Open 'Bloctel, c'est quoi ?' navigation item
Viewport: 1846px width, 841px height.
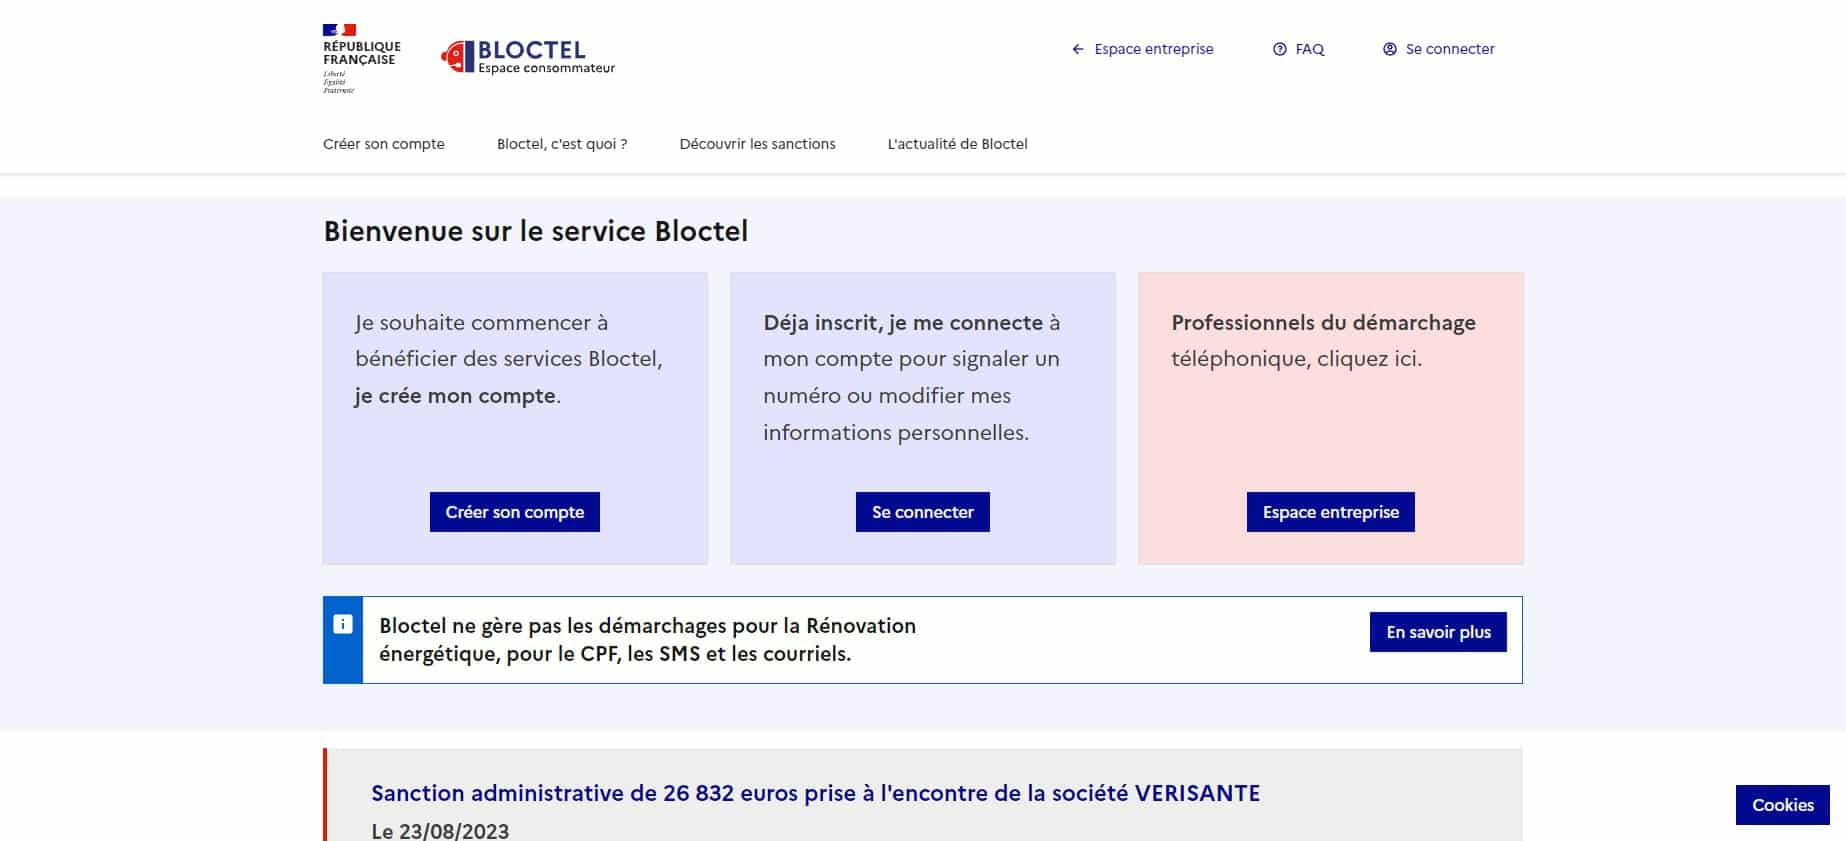562,144
